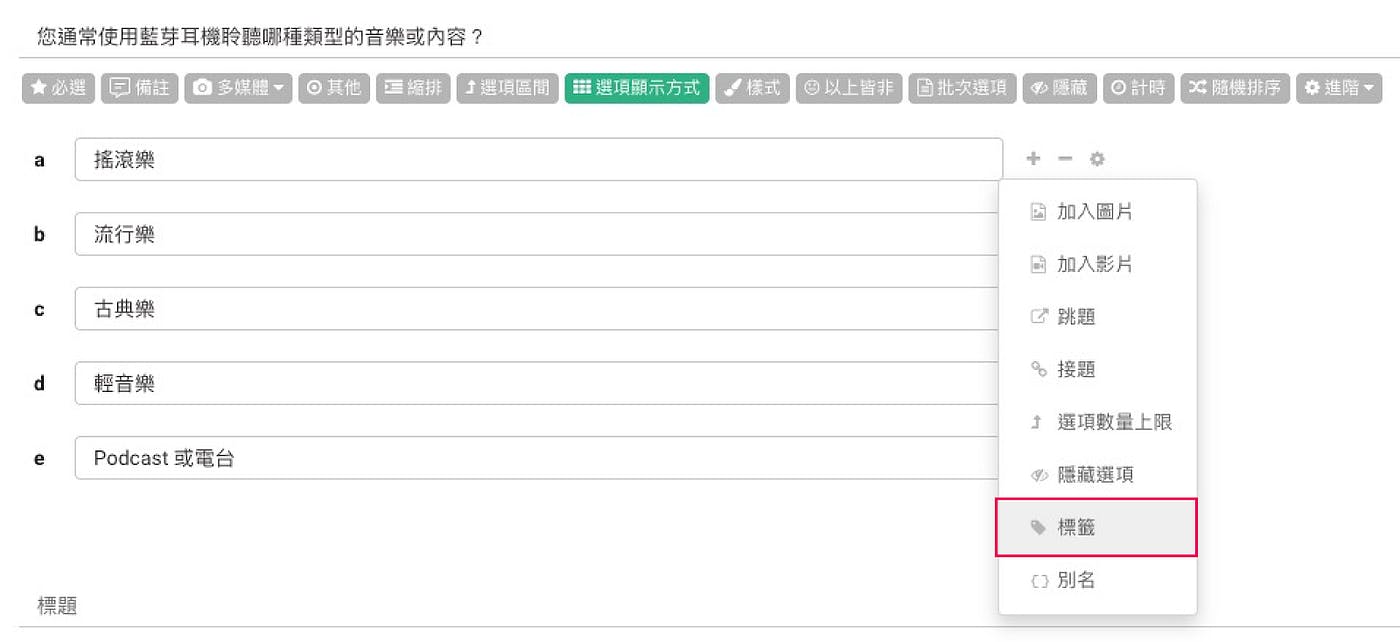Open the 多媒體 dropdown

tap(238, 88)
